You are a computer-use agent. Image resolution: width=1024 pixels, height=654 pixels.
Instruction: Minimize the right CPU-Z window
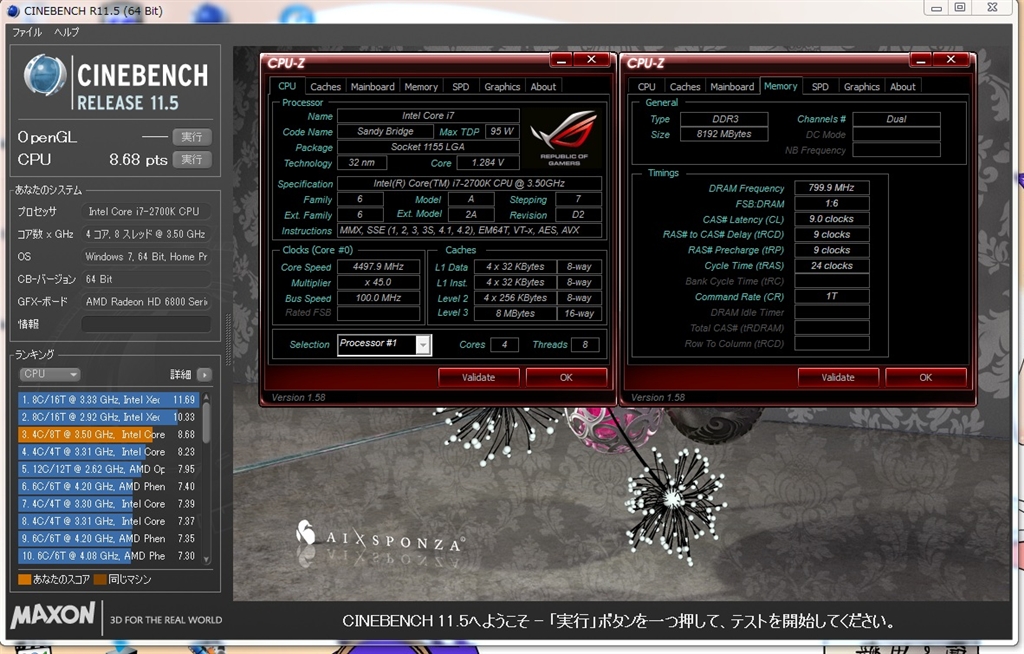tap(921, 61)
